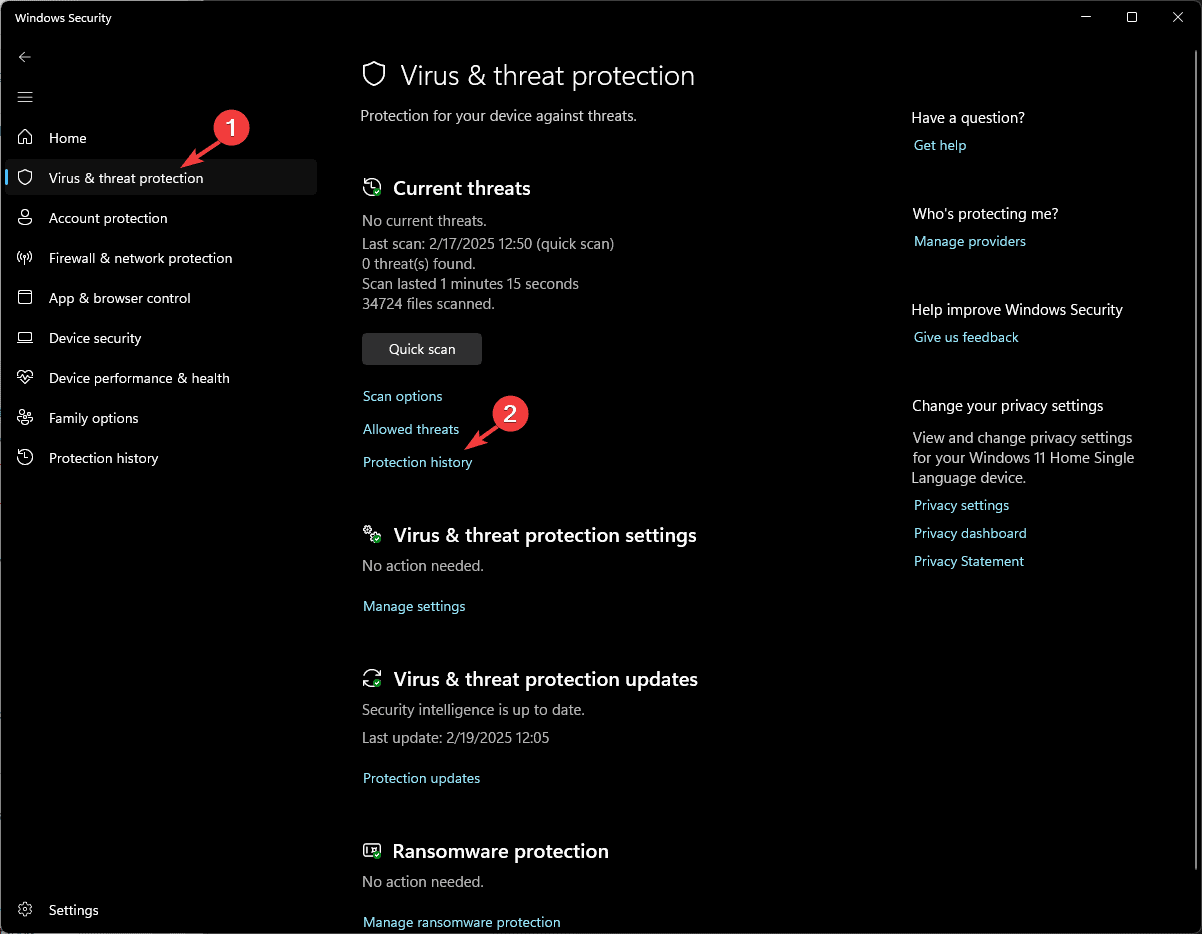This screenshot has height=934, width=1202.
Task: Minimize the Windows Security window
Action: pyautogui.click(x=1085, y=17)
